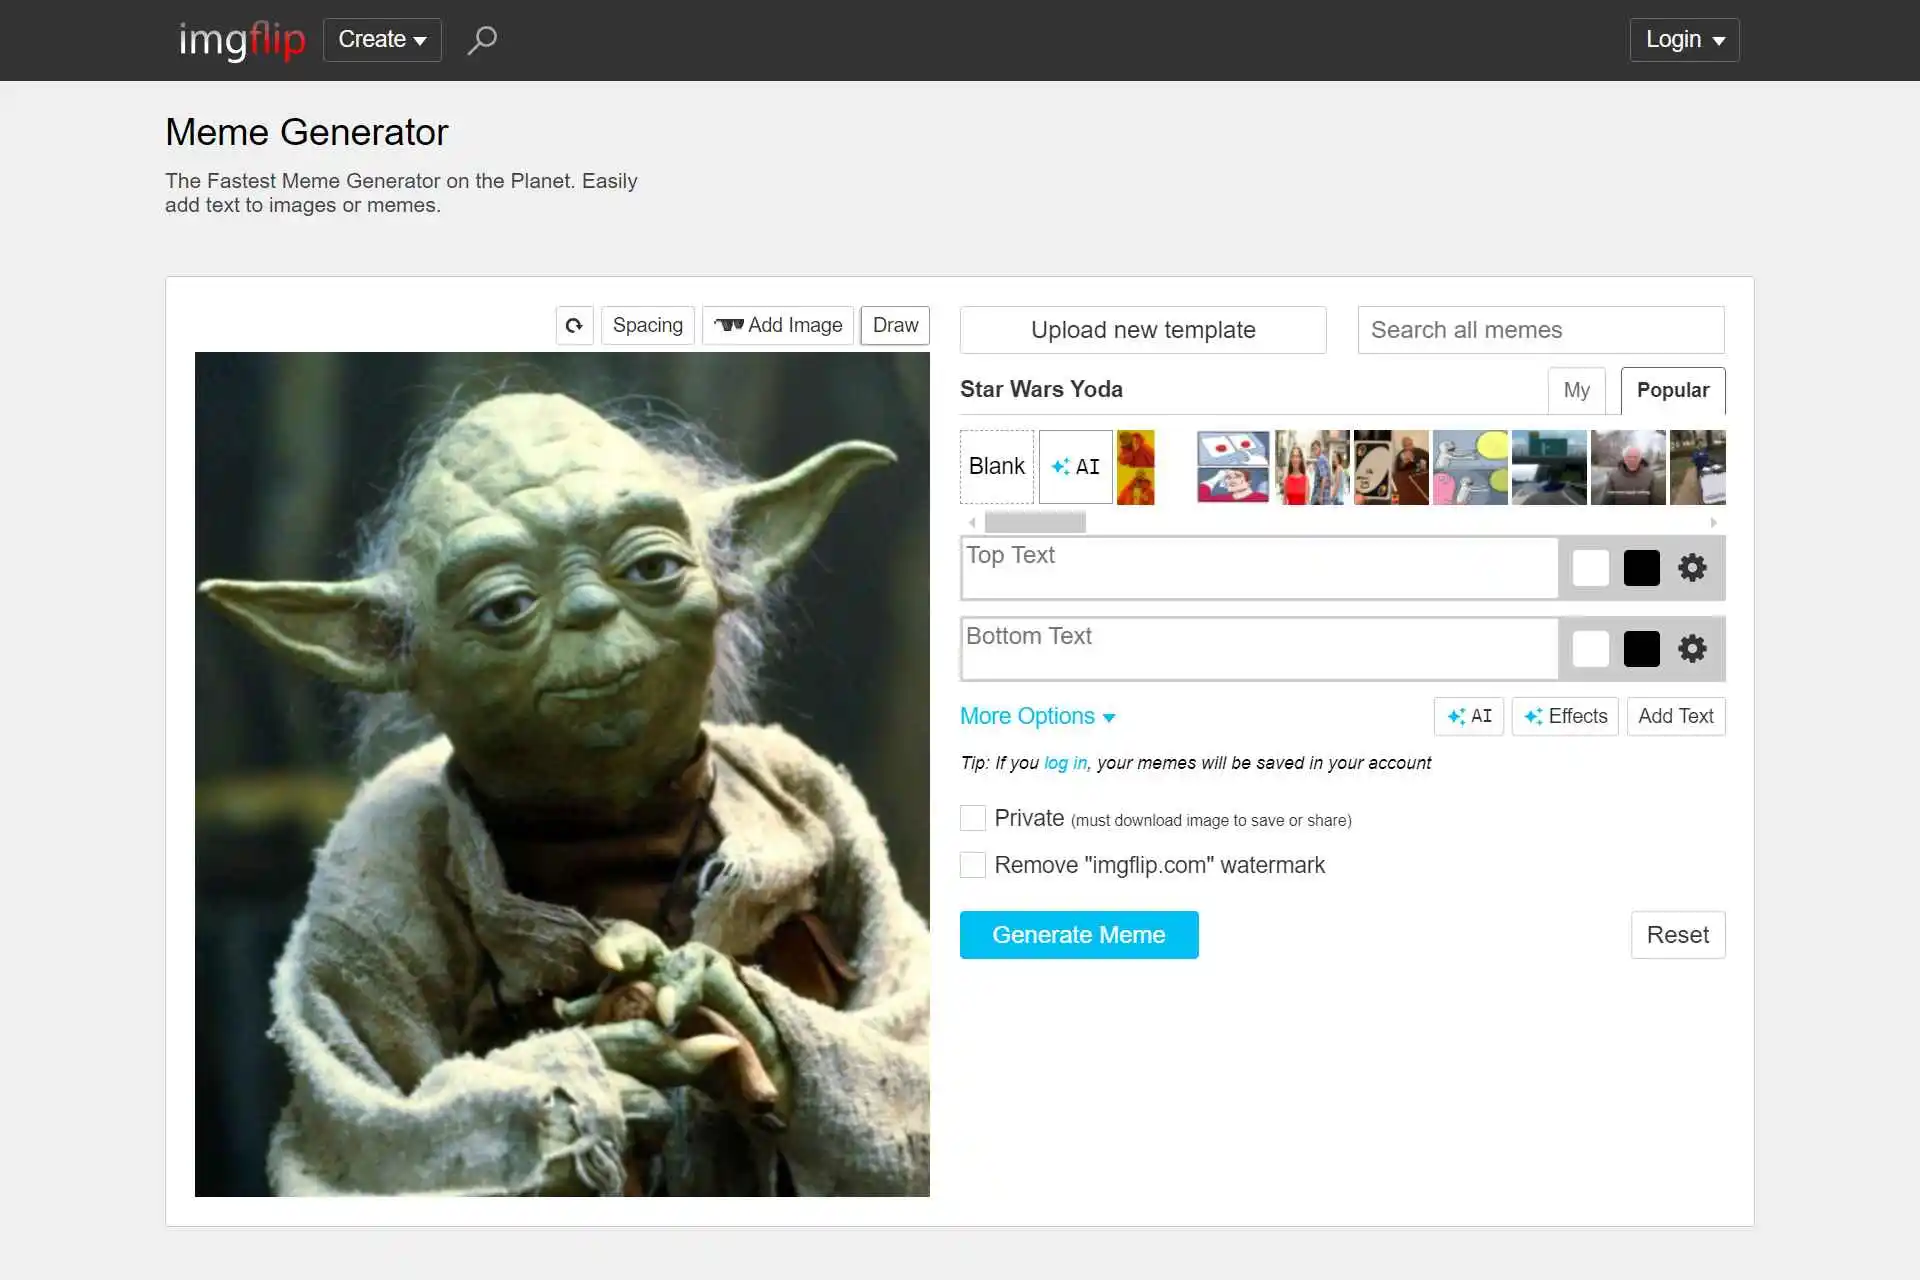Switch to the Popular templates tab
The width and height of the screenshot is (1920, 1280).
click(x=1672, y=390)
